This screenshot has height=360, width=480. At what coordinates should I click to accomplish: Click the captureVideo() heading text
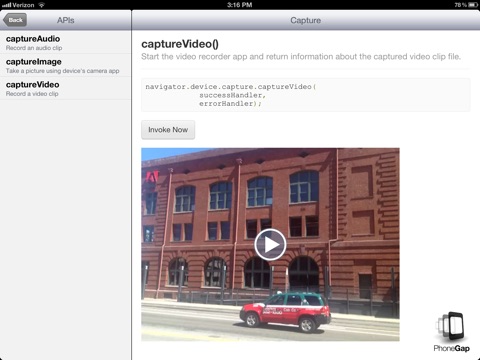[x=180, y=44]
